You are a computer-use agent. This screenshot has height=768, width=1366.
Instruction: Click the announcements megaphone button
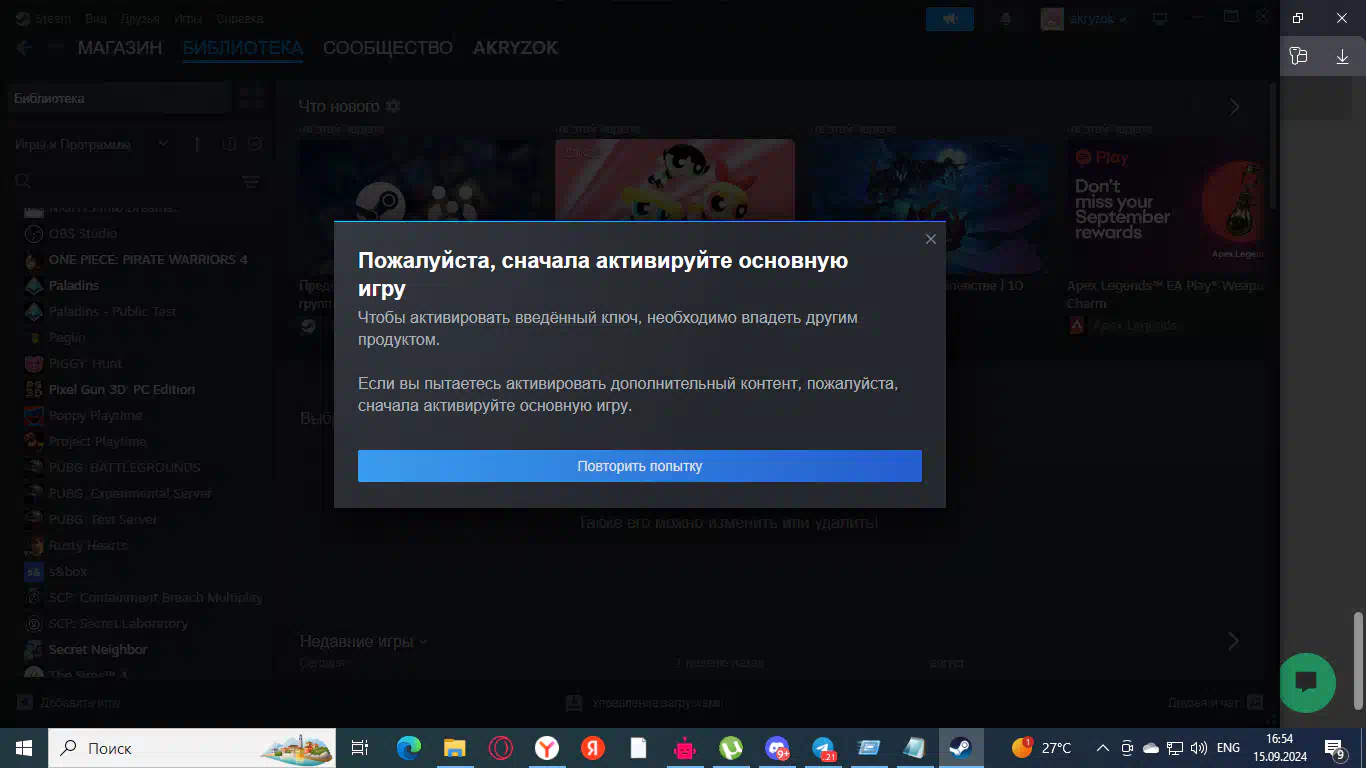point(950,19)
